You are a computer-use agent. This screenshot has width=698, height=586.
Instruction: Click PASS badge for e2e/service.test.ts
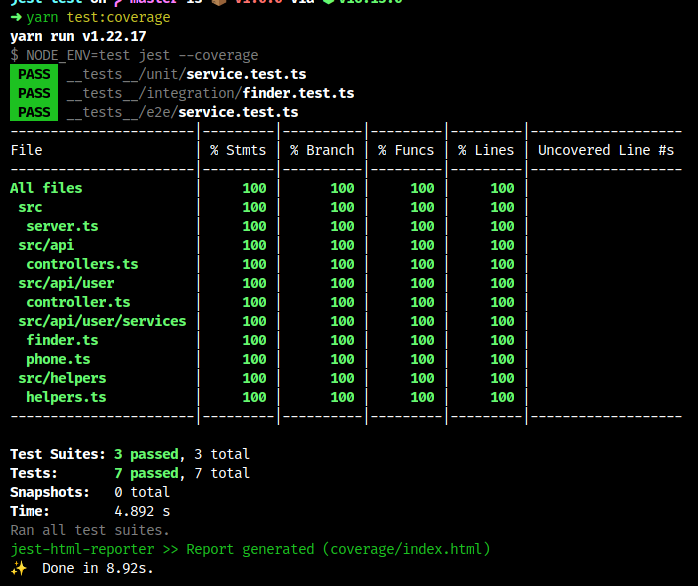click(x=34, y=112)
